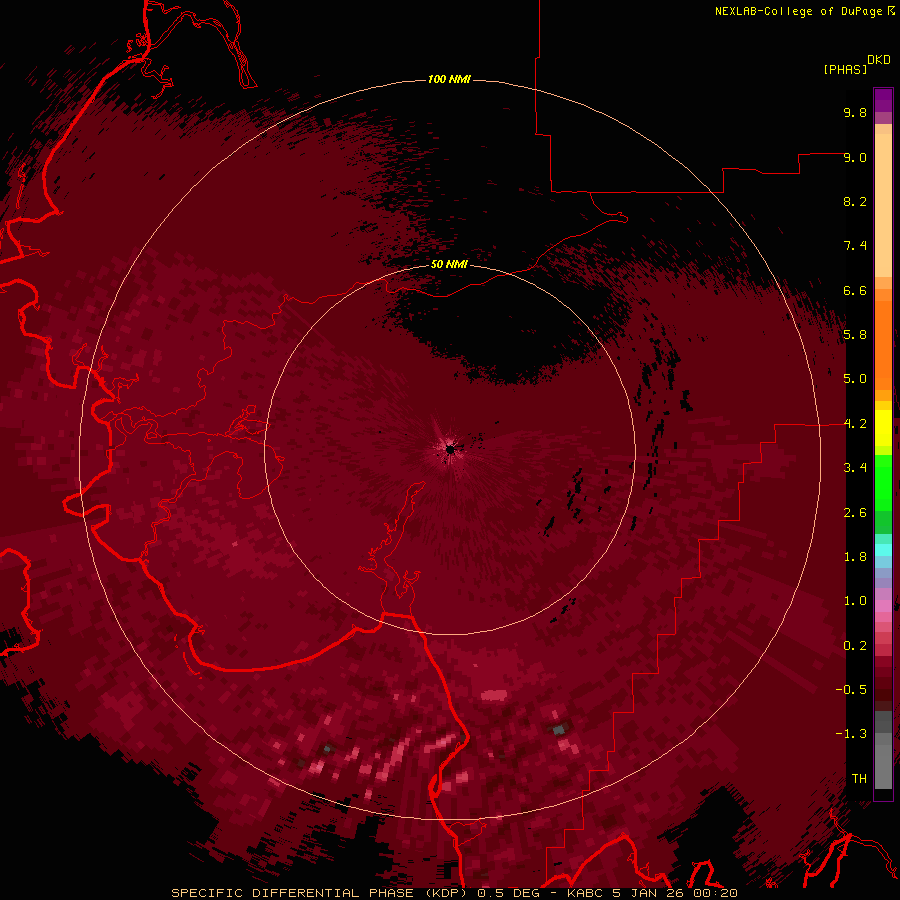
Task: Click the 8.2 value on color scale
Action: (x=855, y=201)
